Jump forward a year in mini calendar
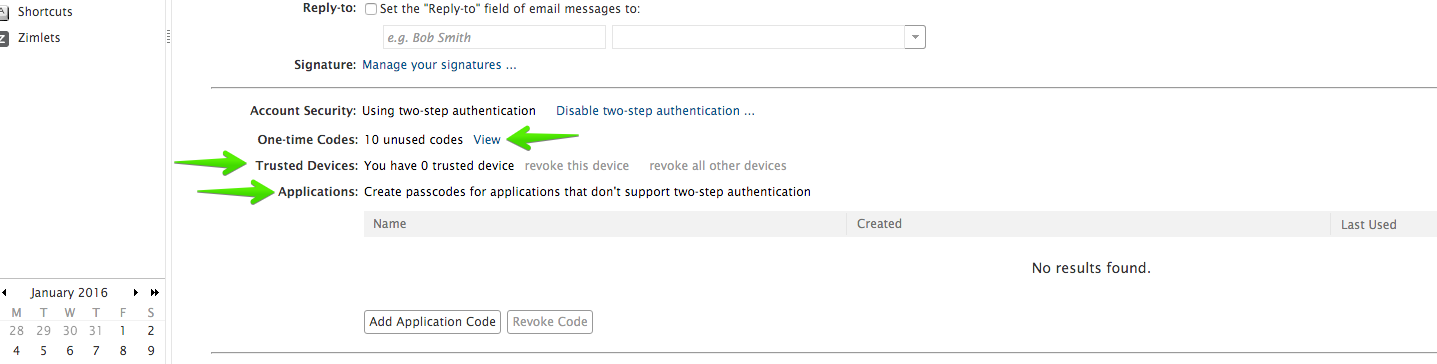 (154, 293)
